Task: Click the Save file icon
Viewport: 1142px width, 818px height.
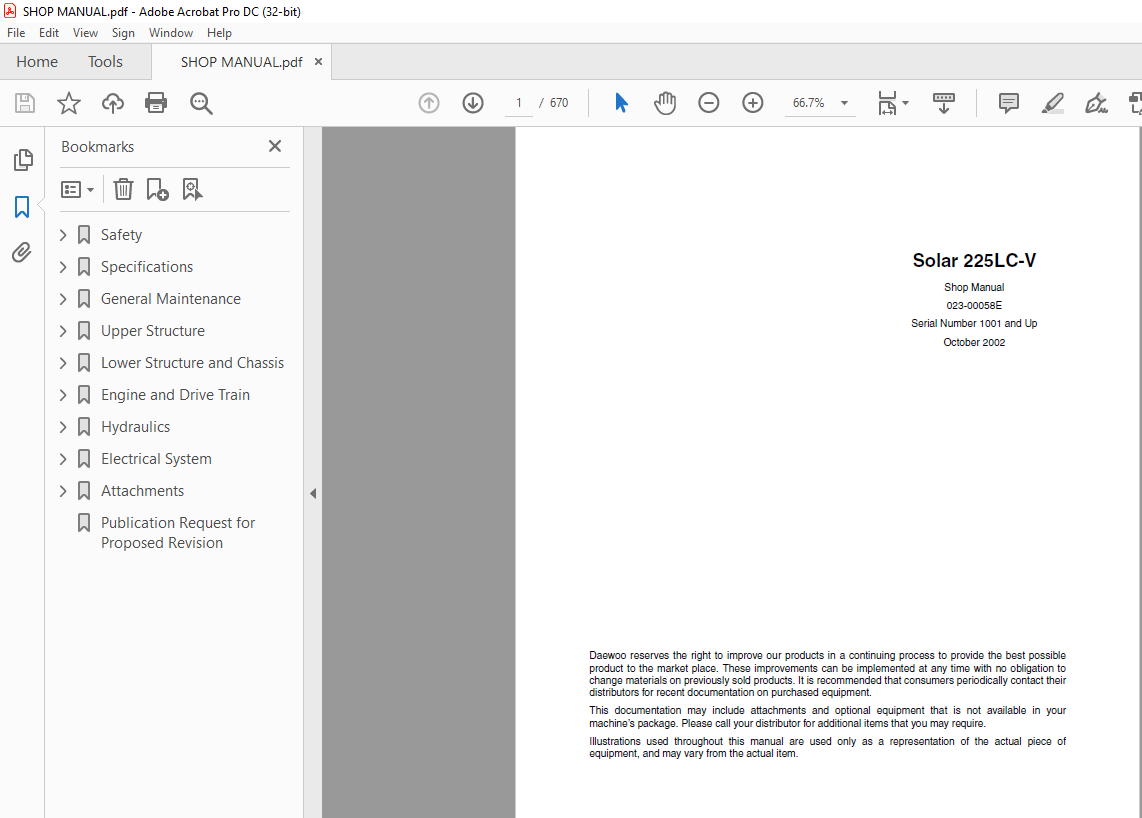Action: (25, 103)
